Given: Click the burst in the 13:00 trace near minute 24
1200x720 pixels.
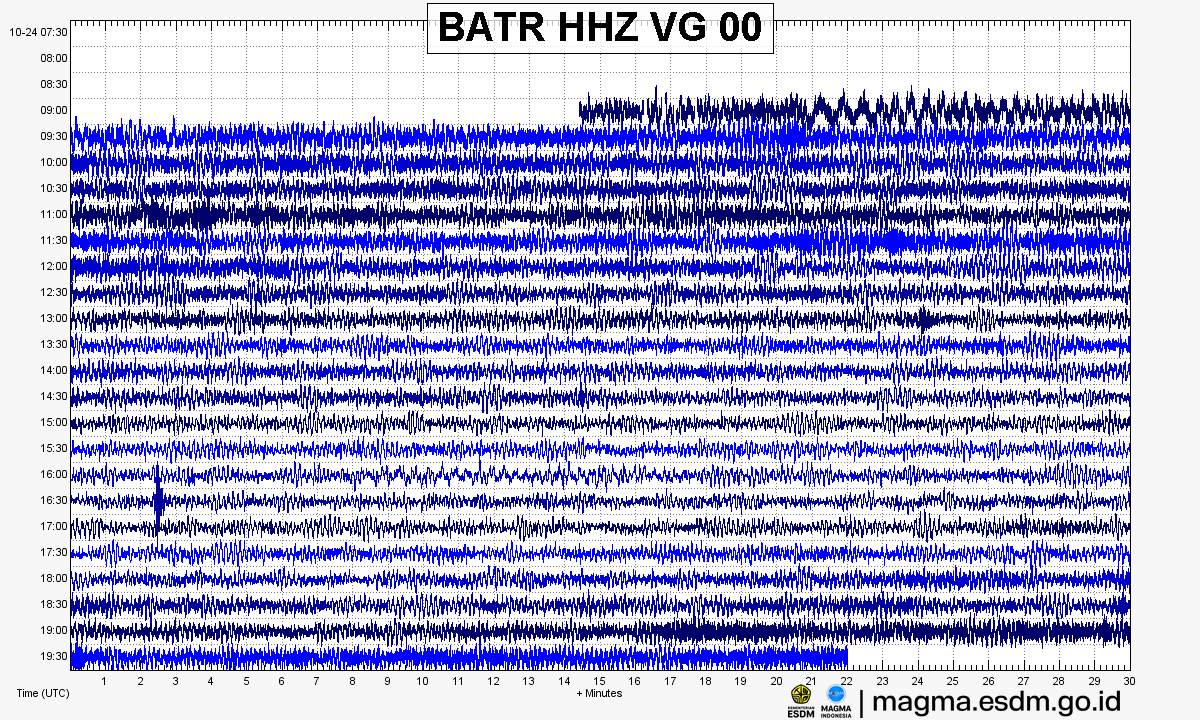Looking at the screenshot, I should [925, 319].
